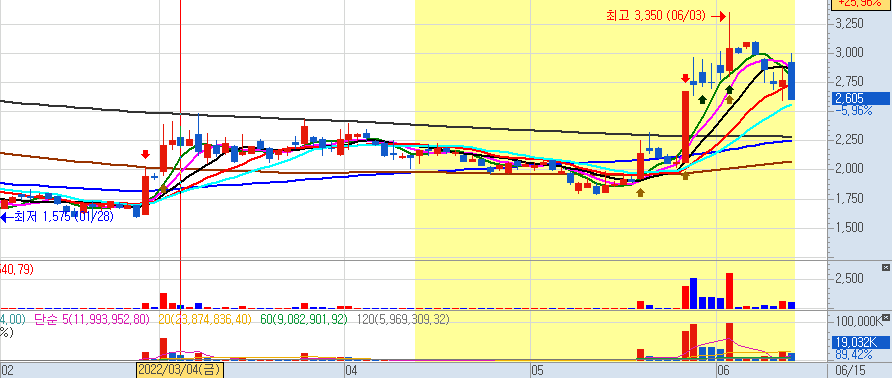Image resolution: width=892 pixels, height=378 pixels.
Task: Click the tall red late-May surge candle
Action: pos(685,128)
